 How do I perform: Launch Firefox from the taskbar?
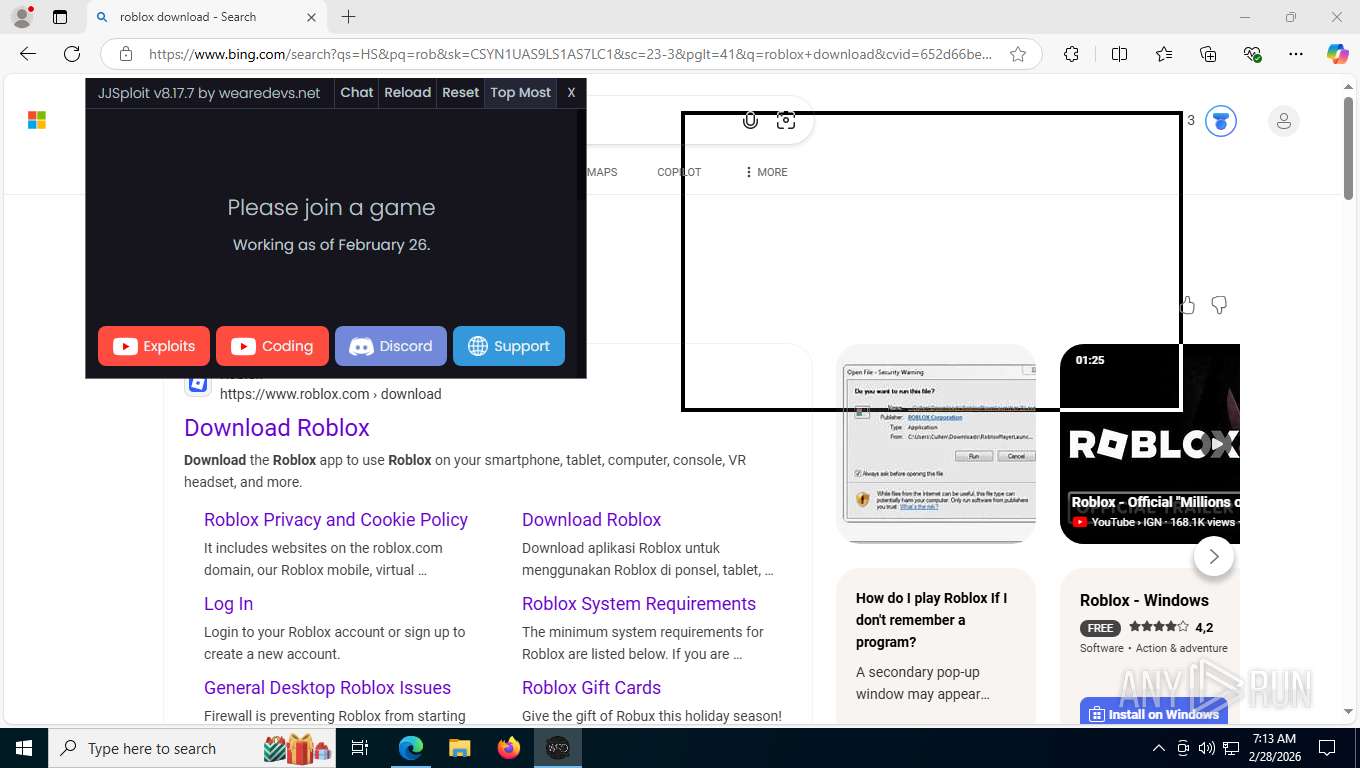(509, 748)
